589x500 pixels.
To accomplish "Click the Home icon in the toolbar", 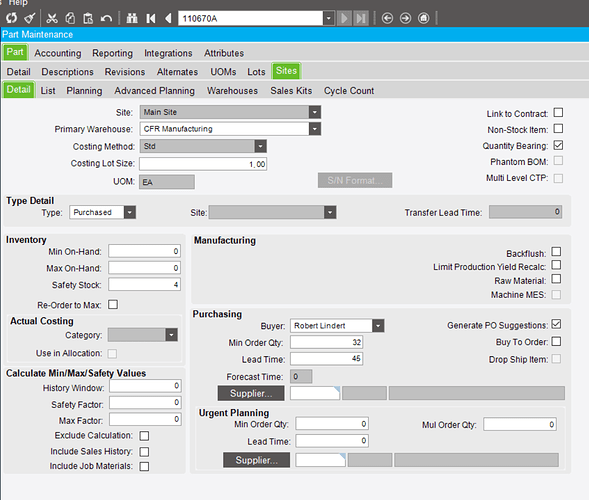I will 423,18.
